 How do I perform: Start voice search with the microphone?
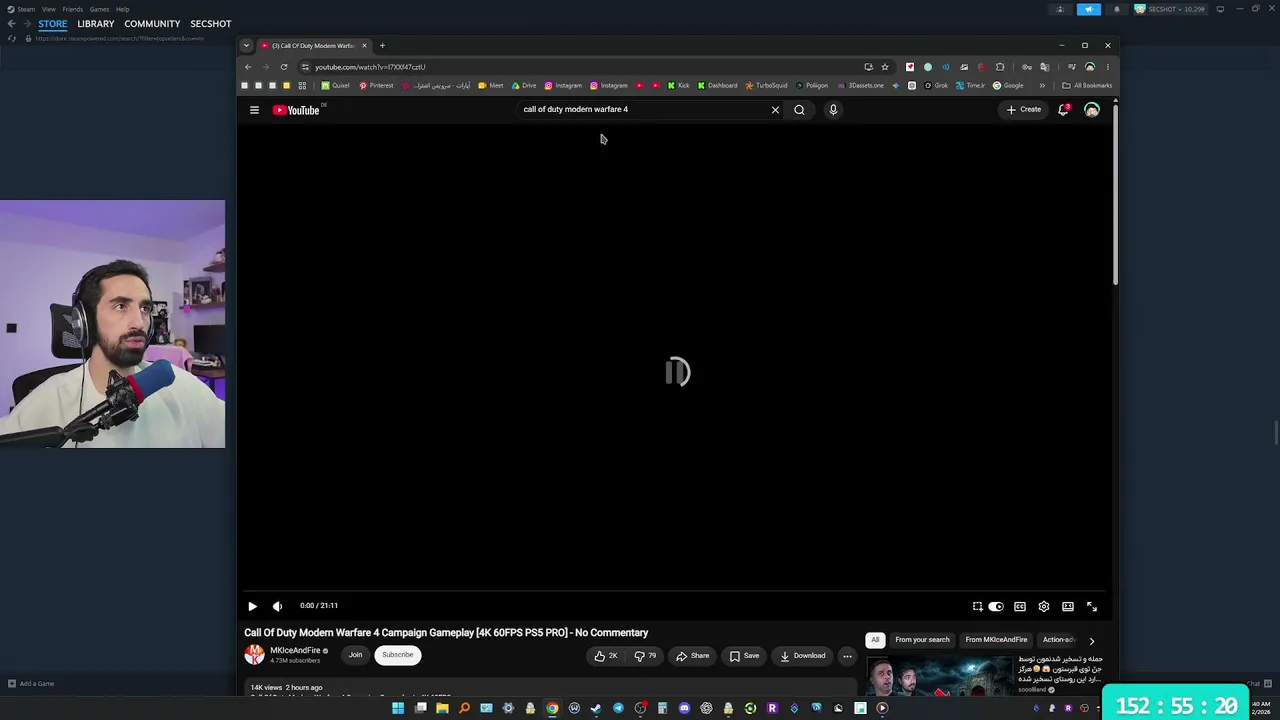(x=833, y=110)
